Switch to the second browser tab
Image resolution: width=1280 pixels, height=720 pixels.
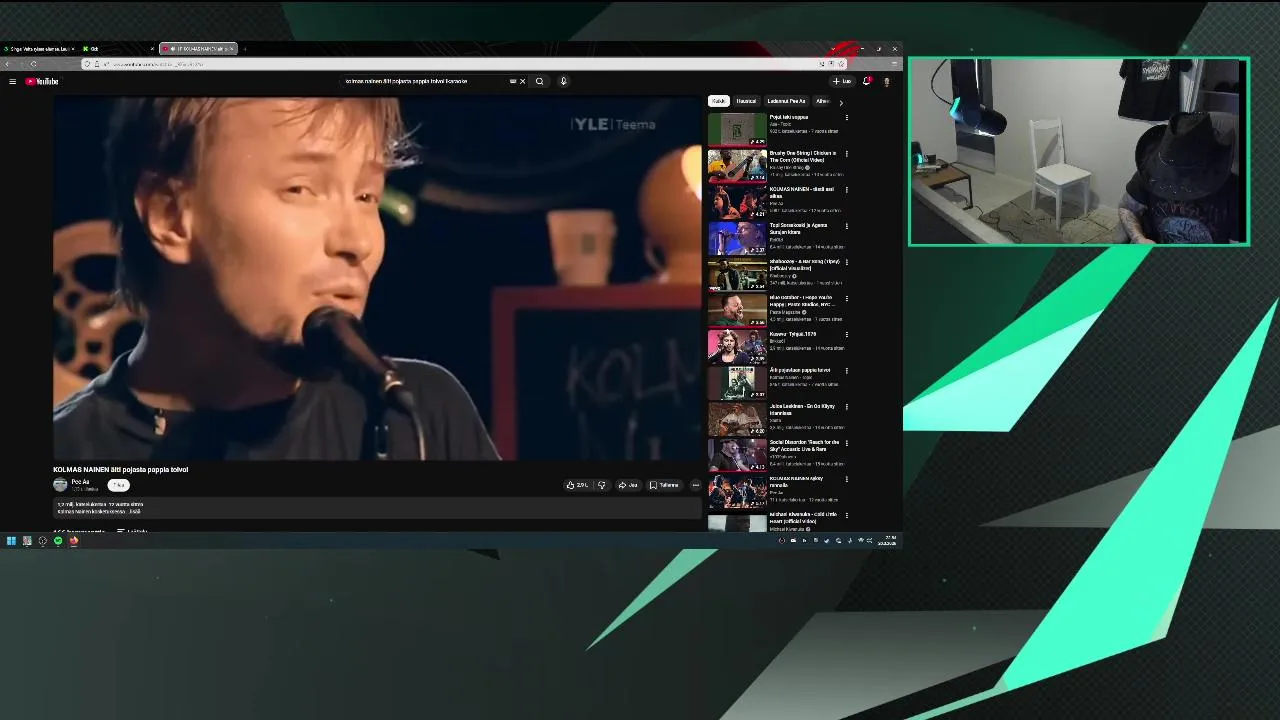point(117,48)
